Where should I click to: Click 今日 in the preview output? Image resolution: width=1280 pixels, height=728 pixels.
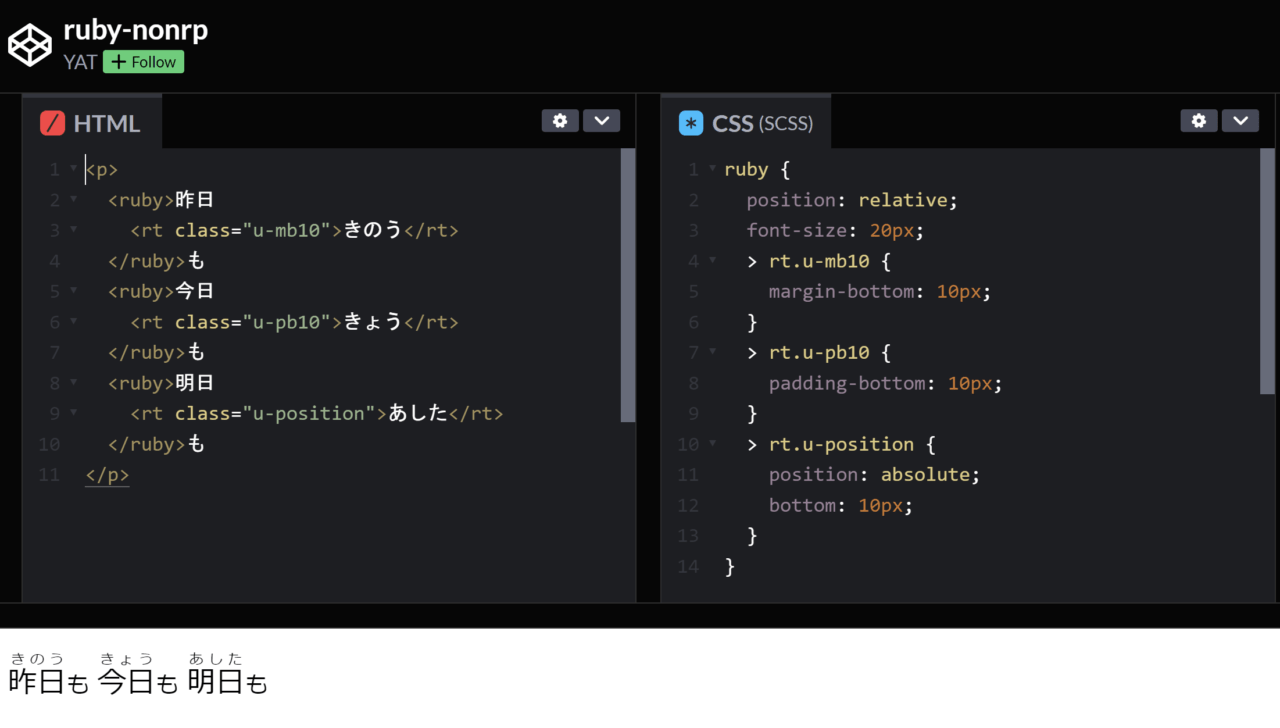pyautogui.click(x=125, y=683)
